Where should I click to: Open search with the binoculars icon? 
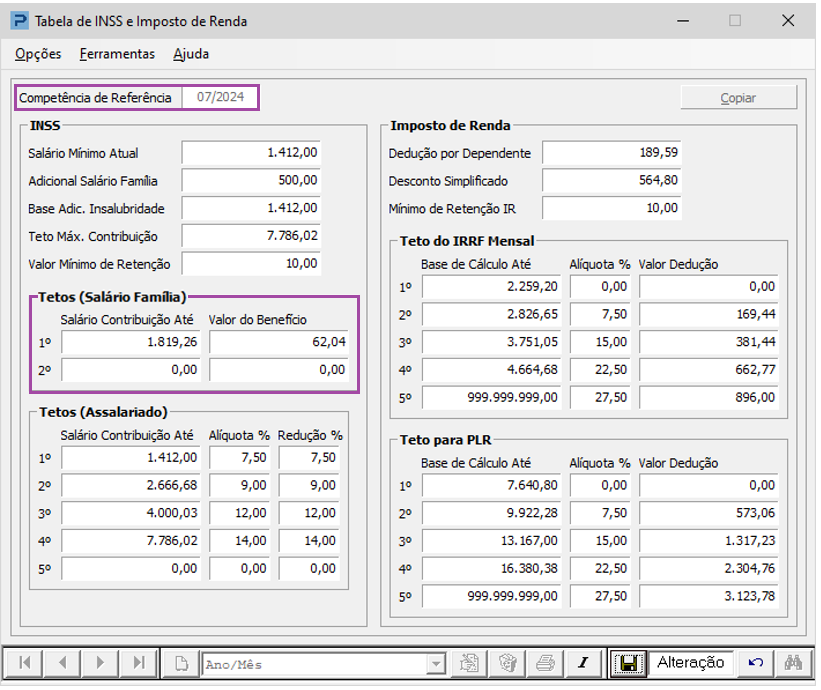coord(793,663)
